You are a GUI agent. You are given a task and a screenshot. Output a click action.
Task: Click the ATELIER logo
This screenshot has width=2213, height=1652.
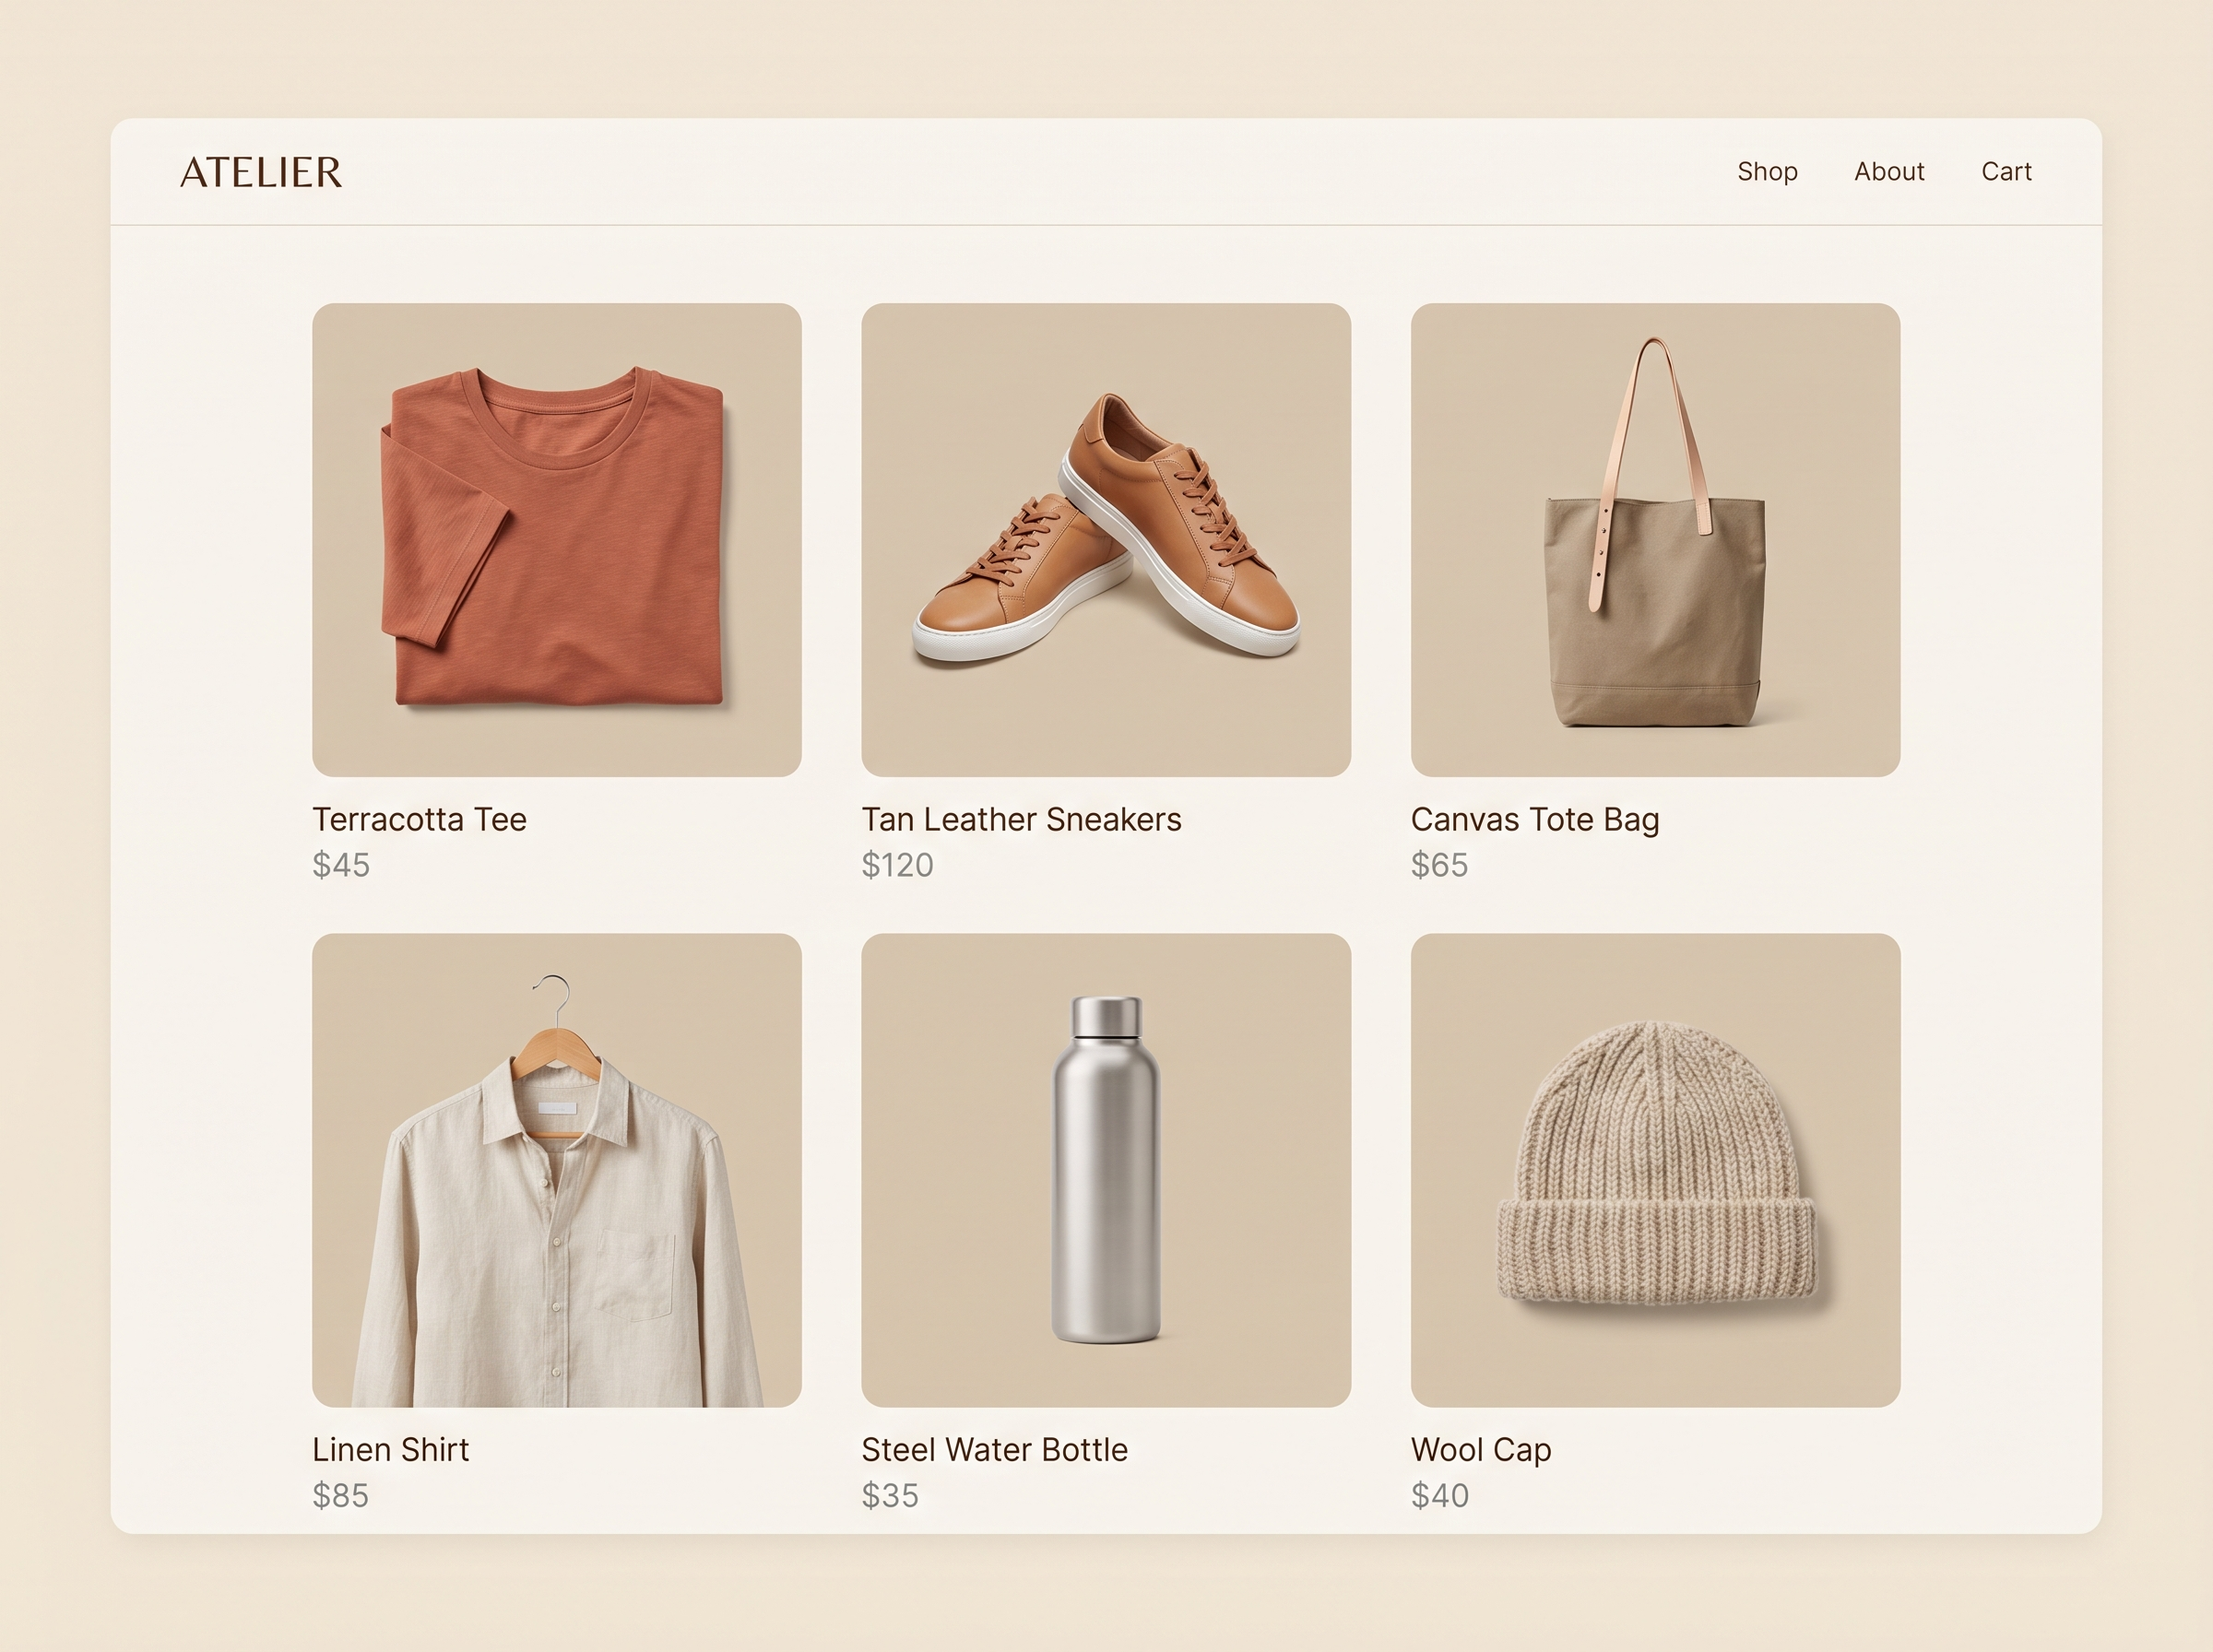tap(261, 172)
